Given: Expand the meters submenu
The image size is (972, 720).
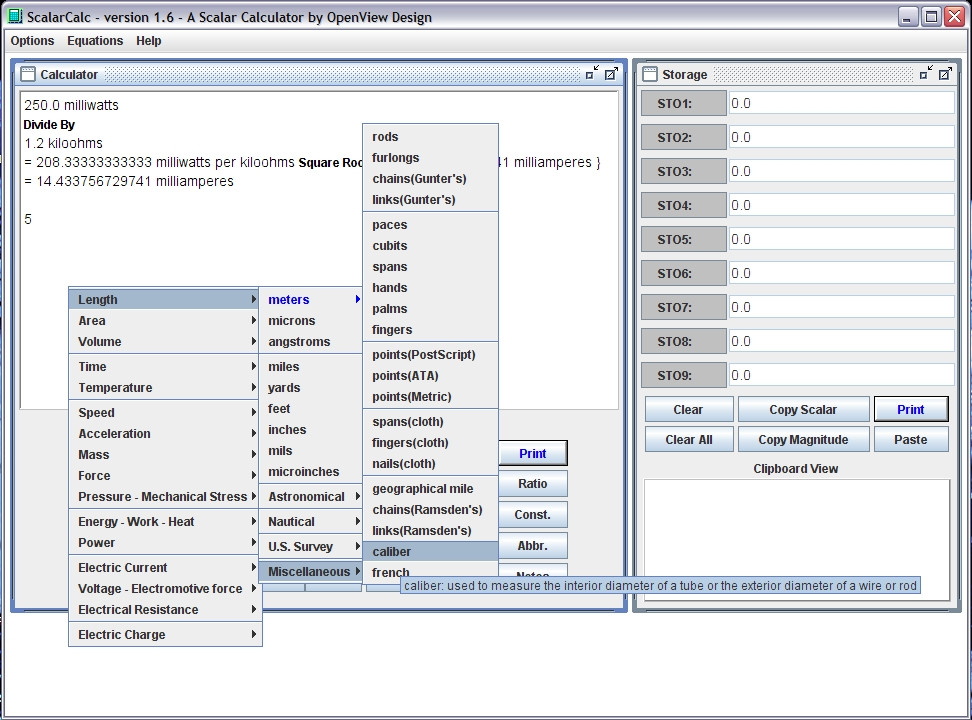Looking at the screenshot, I should click(310, 300).
